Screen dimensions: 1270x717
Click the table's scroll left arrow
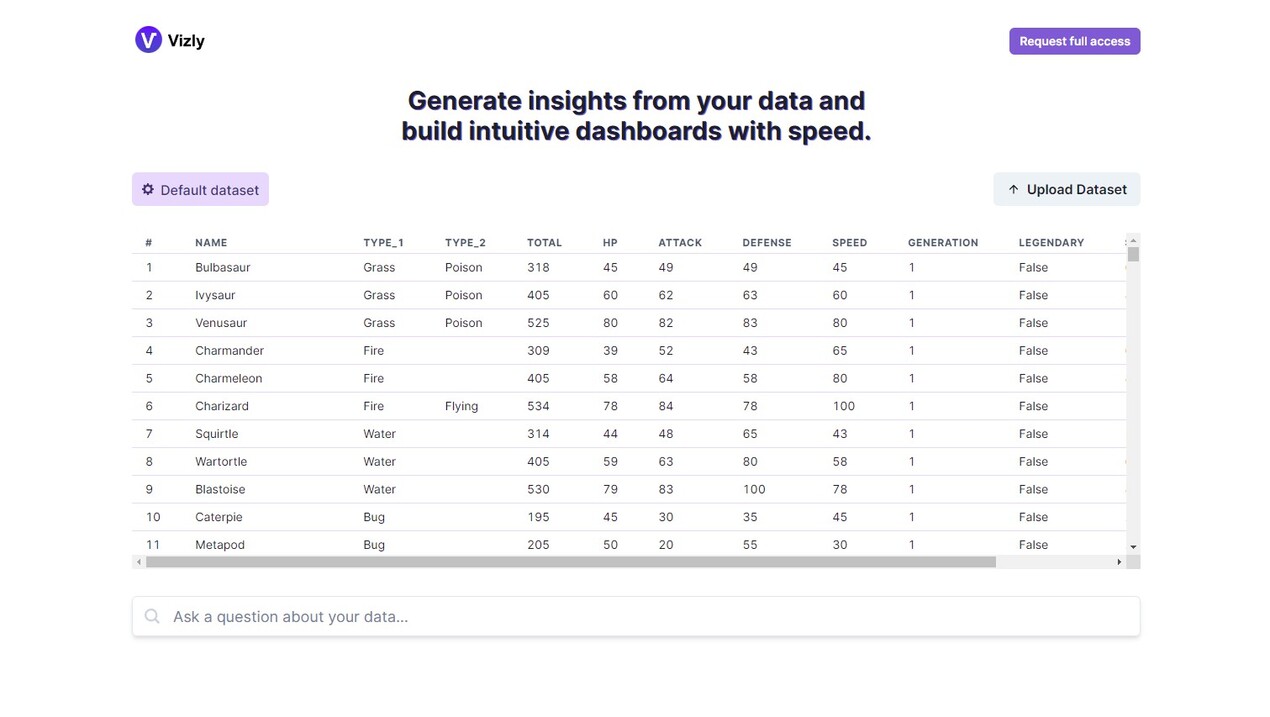pos(139,562)
